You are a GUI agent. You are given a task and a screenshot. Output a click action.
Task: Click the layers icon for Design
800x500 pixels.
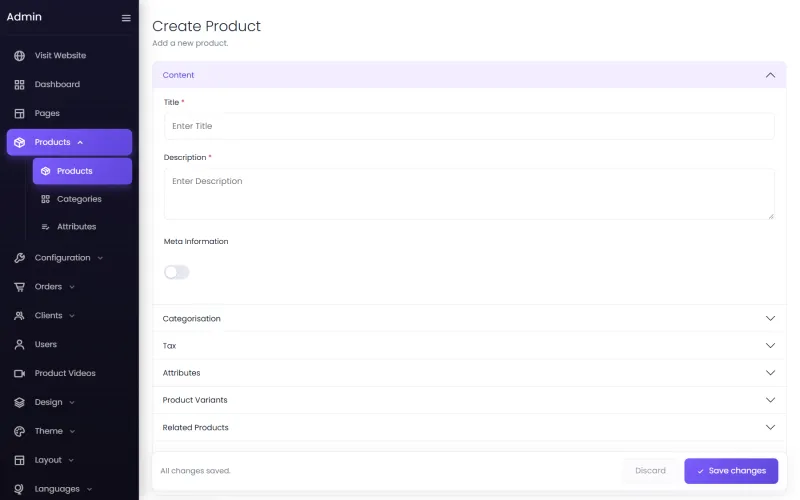pos(19,403)
